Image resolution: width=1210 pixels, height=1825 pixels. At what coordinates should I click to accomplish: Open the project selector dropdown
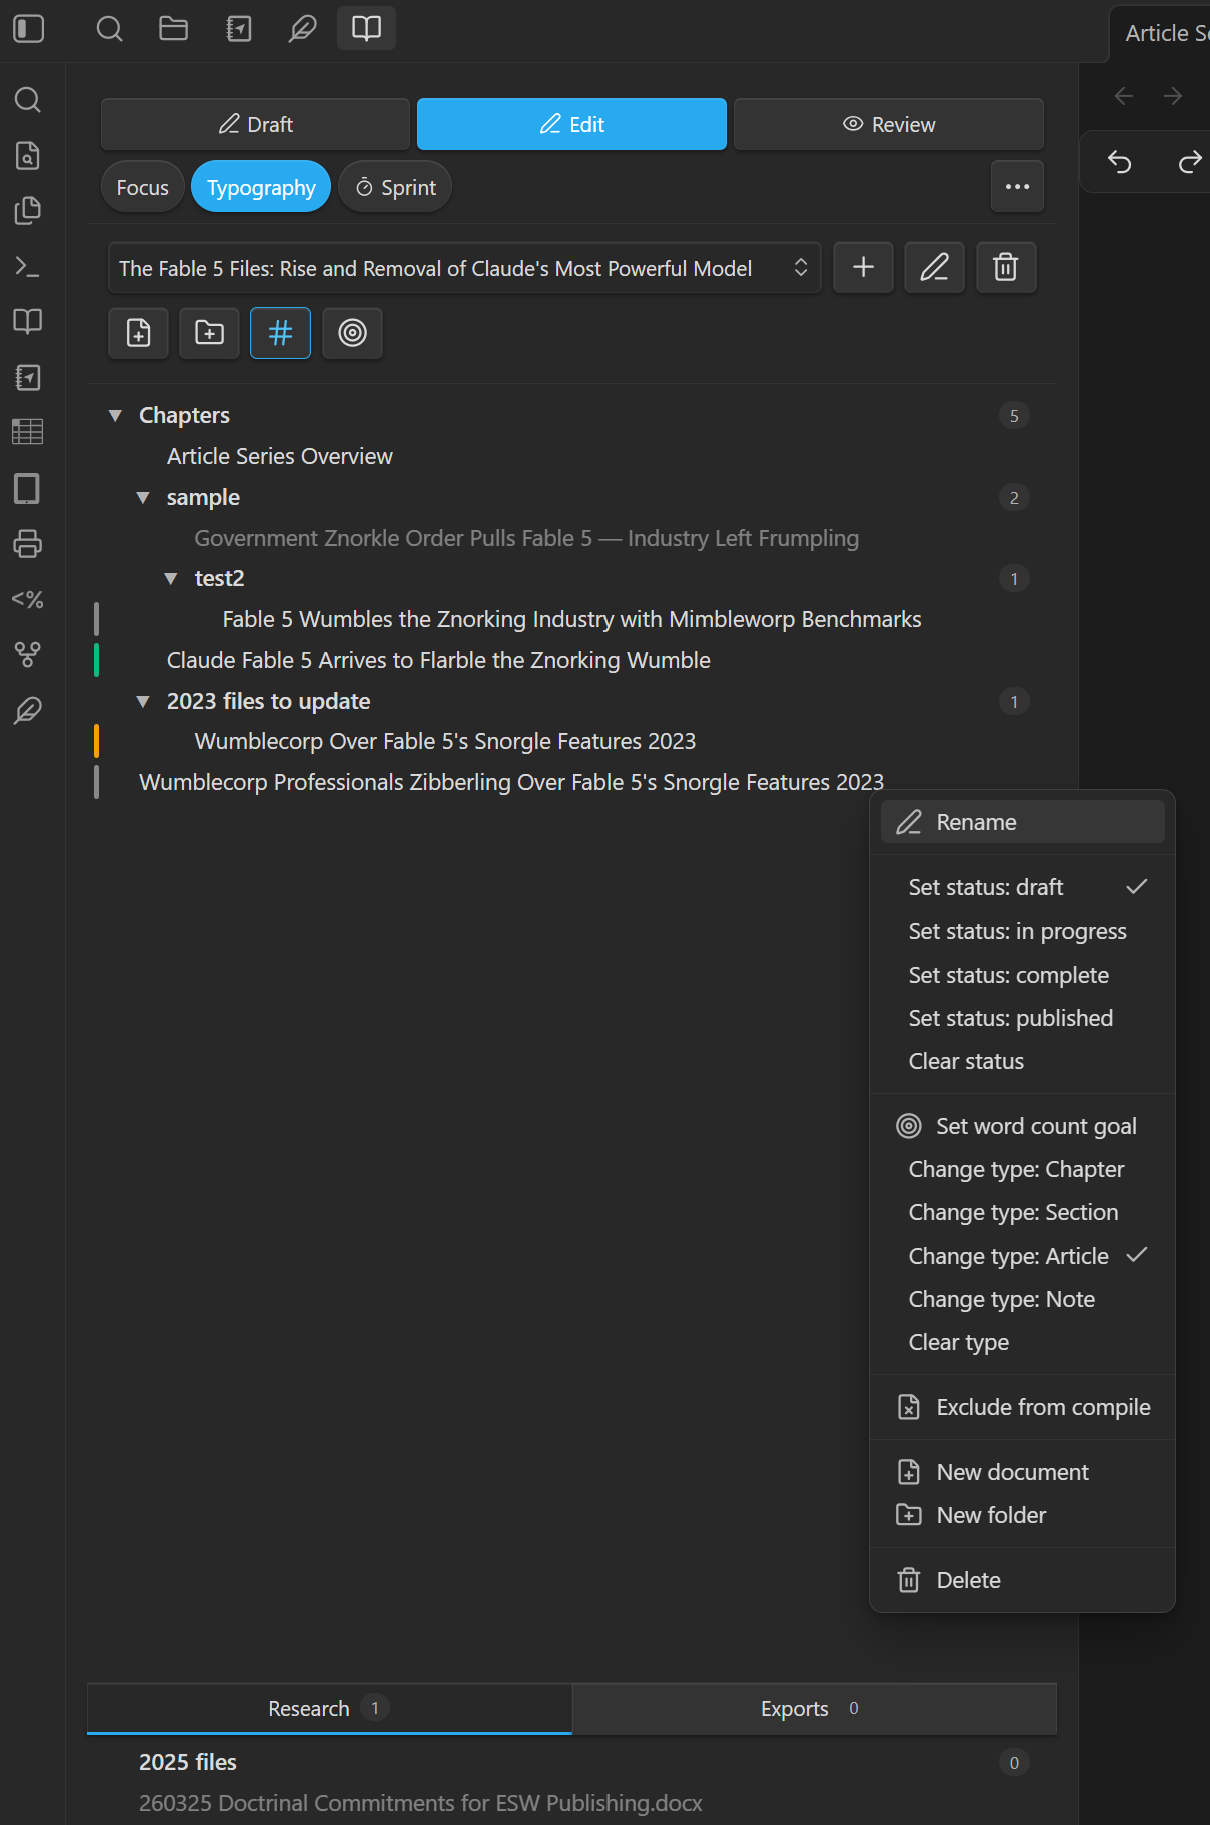pos(464,267)
